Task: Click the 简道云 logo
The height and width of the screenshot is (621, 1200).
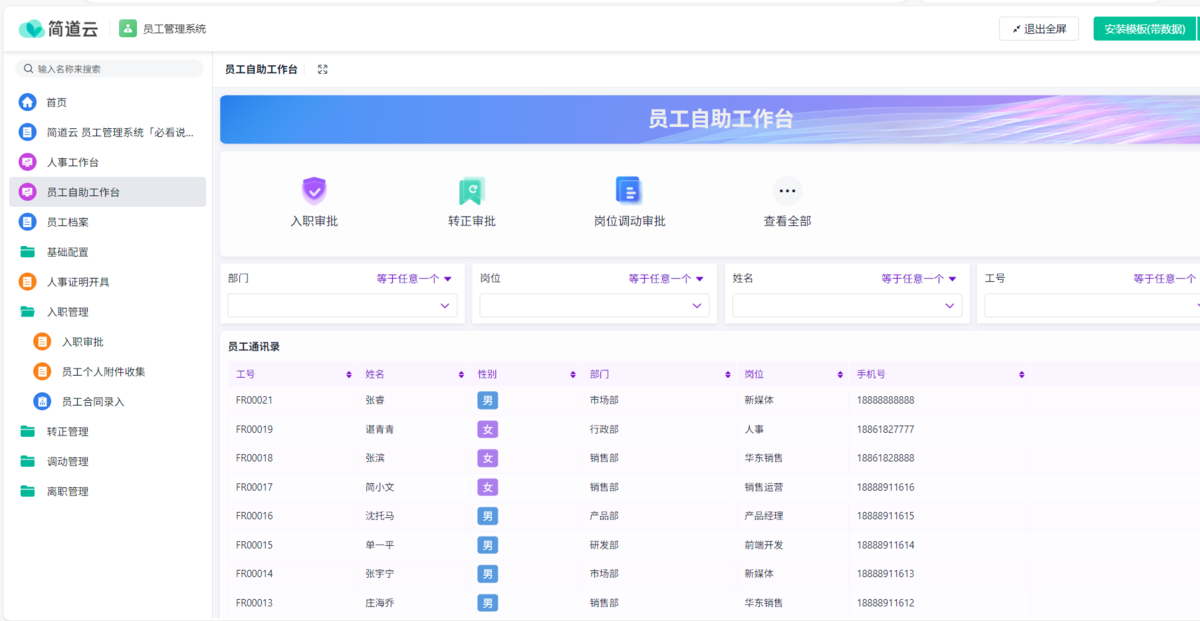Action: pyautogui.click(x=58, y=29)
